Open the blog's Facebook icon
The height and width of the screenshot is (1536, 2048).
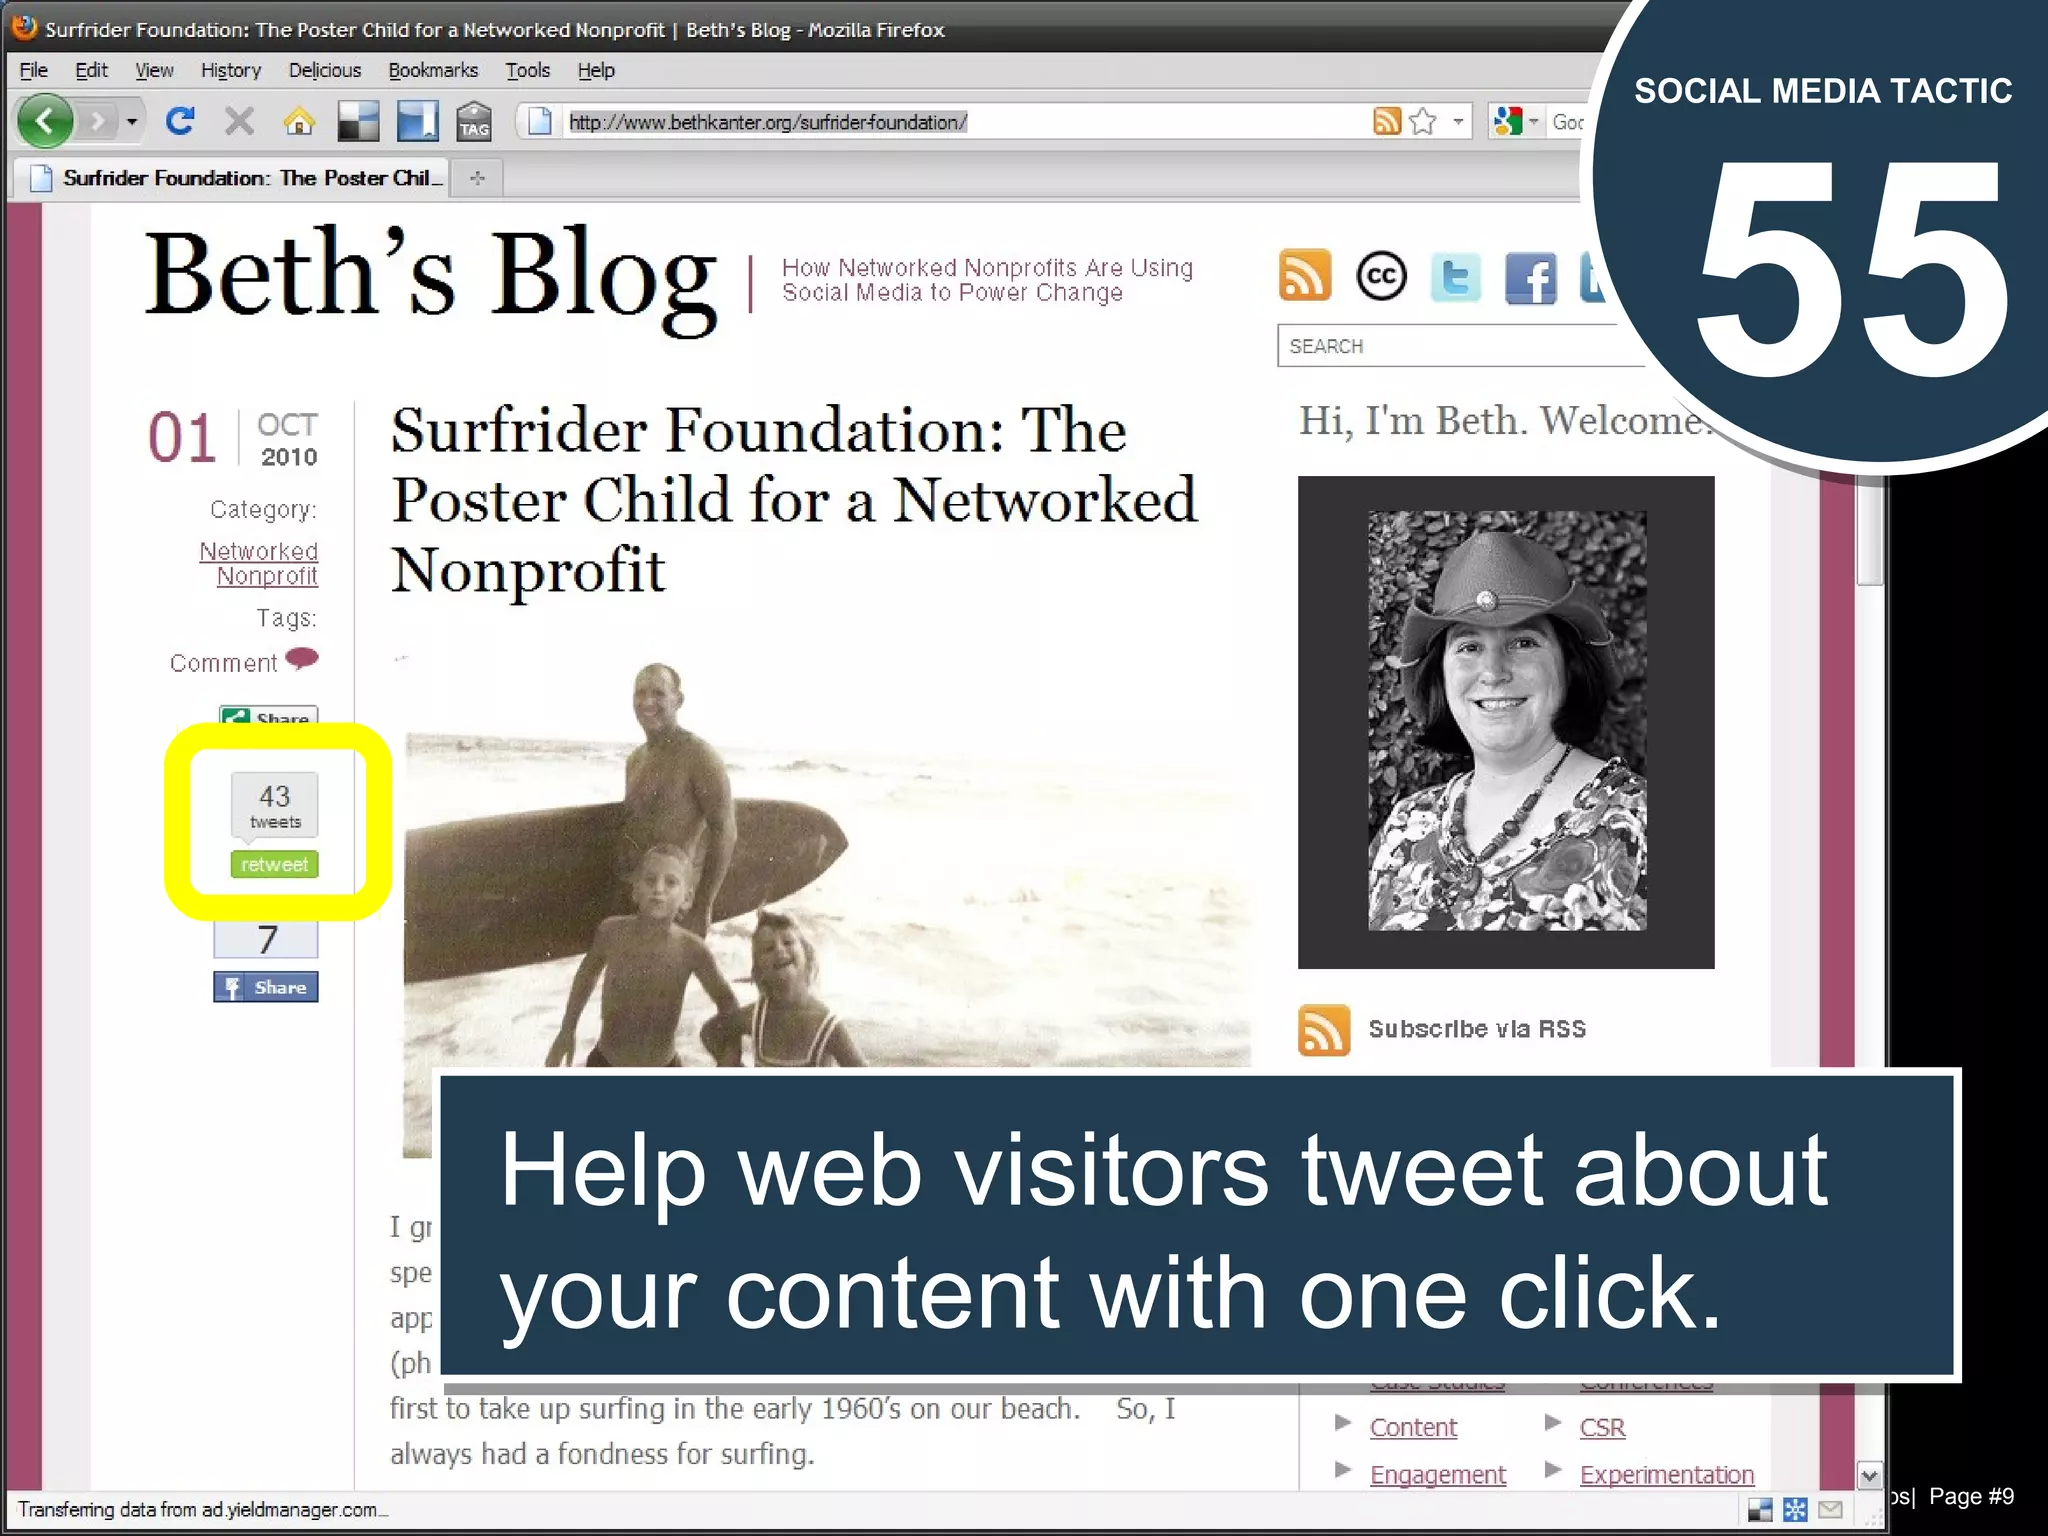tap(1531, 277)
